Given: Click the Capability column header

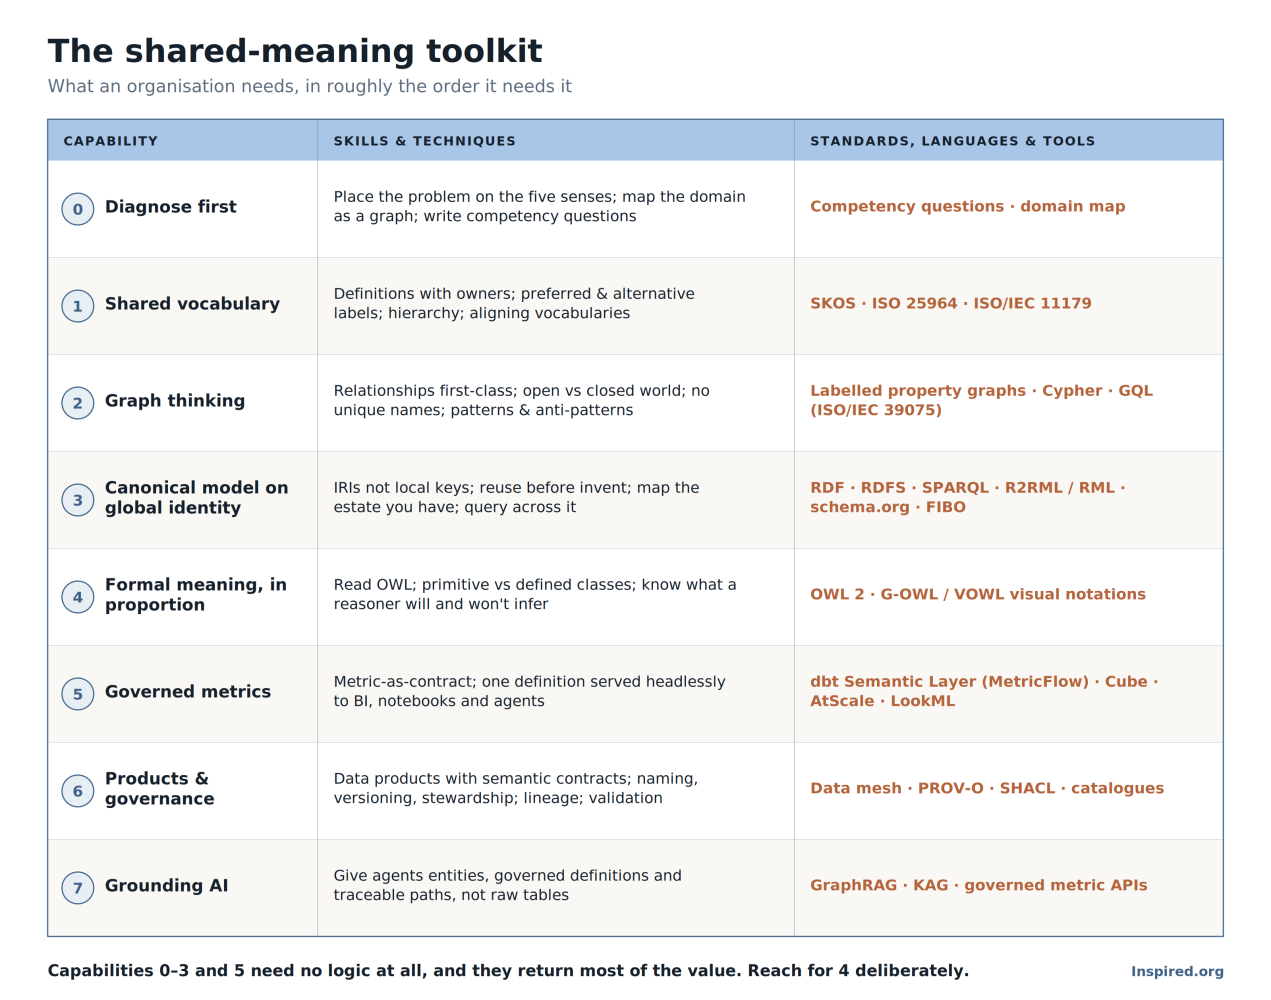Looking at the screenshot, I should (111, 141).
